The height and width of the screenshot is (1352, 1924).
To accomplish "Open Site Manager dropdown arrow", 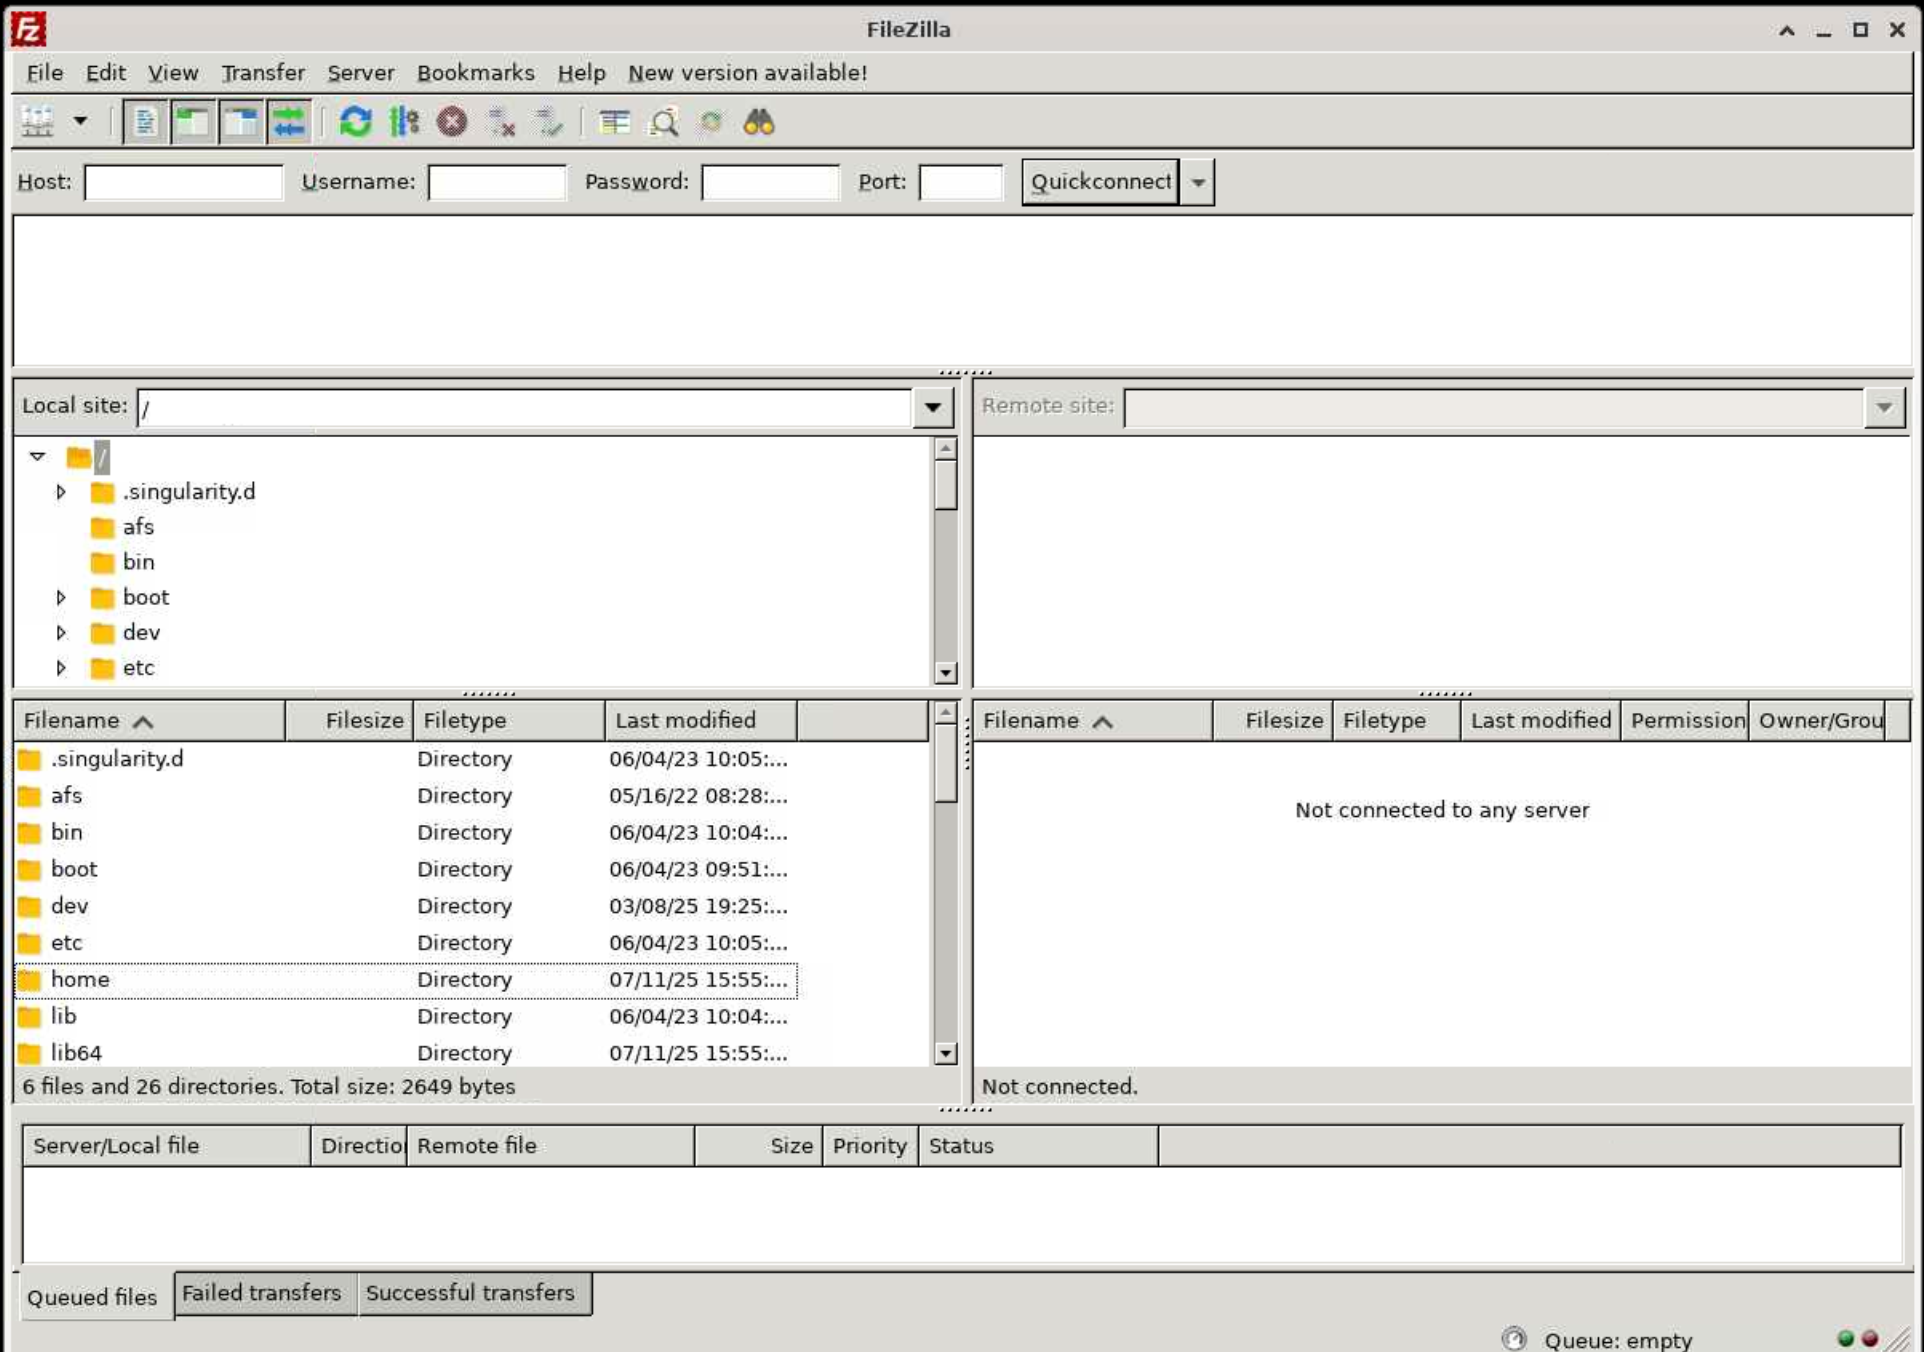I will (x=80, y=122).
